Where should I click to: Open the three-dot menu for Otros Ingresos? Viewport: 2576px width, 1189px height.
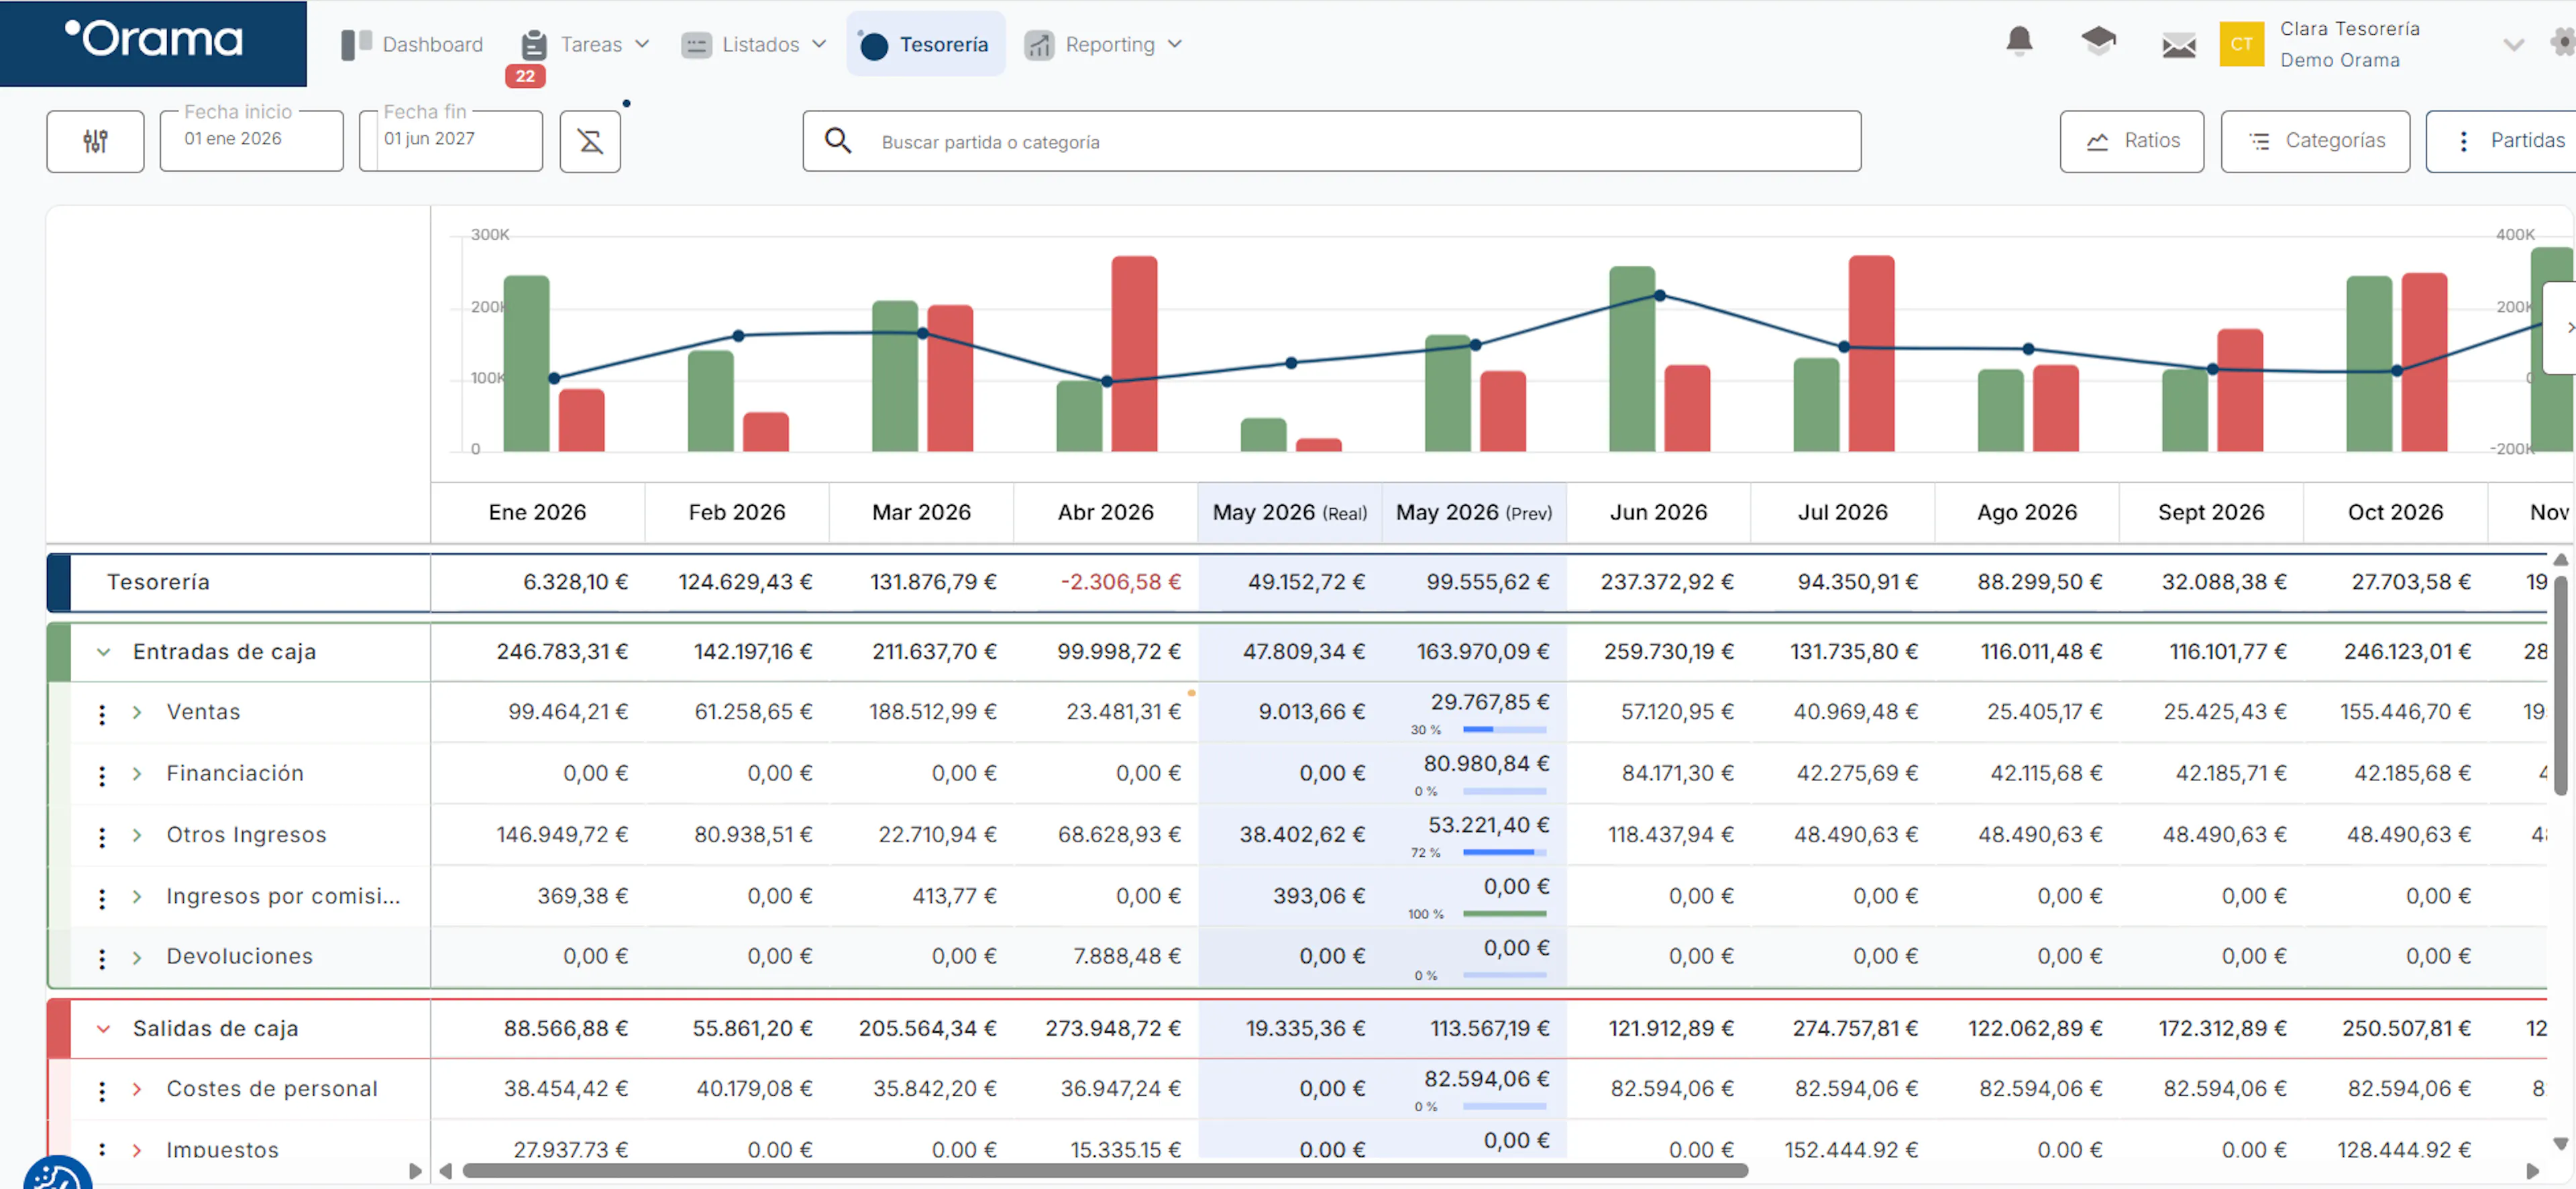click(102, 836)
